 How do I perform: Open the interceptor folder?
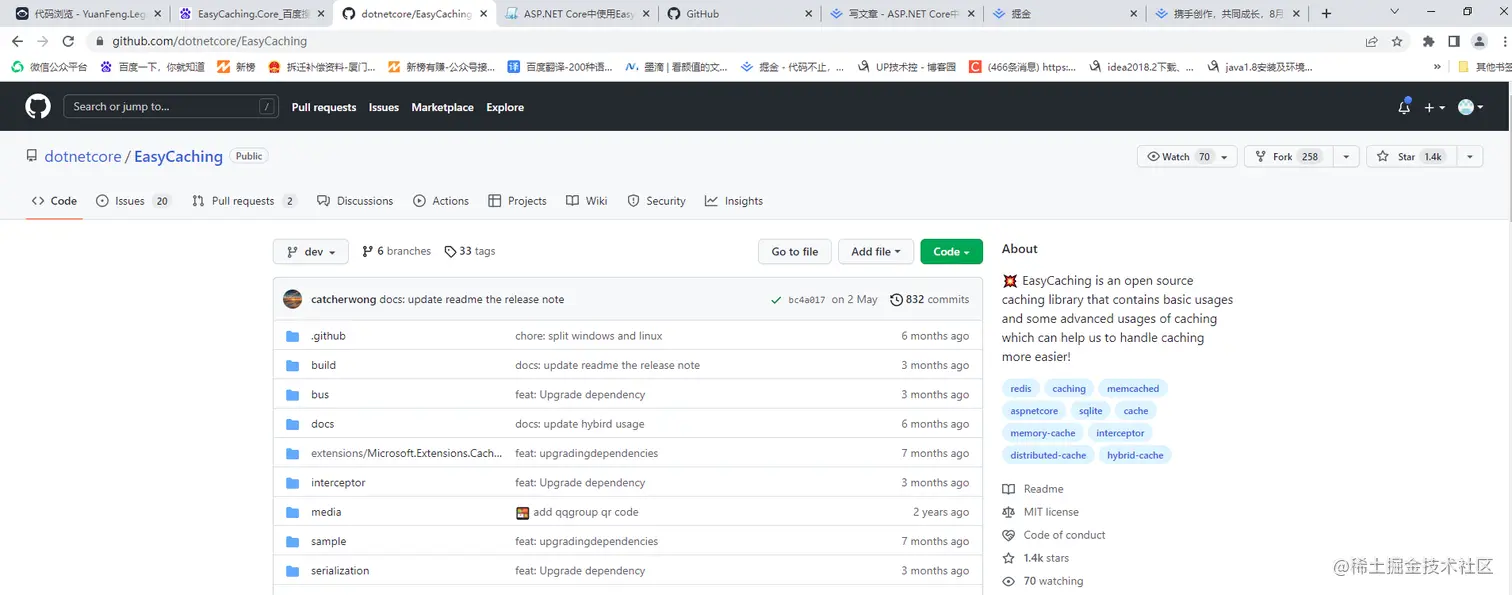(x=338, y=483)
